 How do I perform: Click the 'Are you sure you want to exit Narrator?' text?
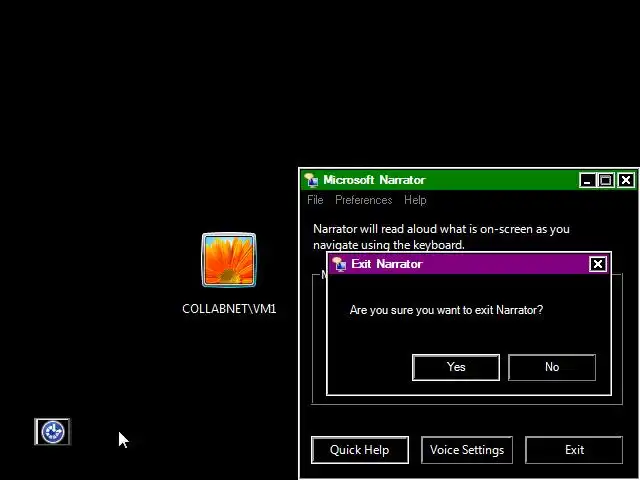tap(446, 310)
